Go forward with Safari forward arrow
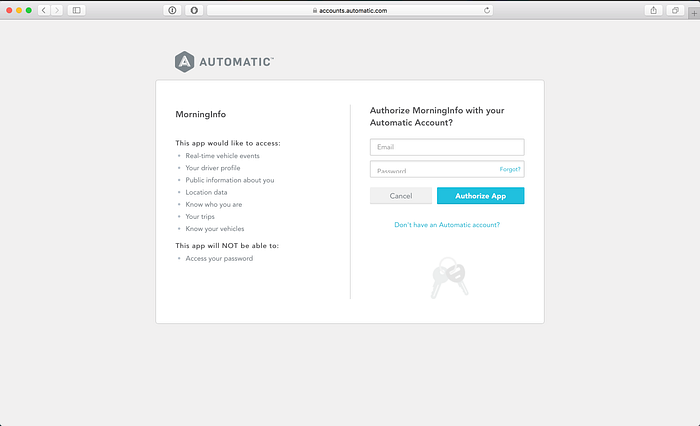 tap(57, 10)
